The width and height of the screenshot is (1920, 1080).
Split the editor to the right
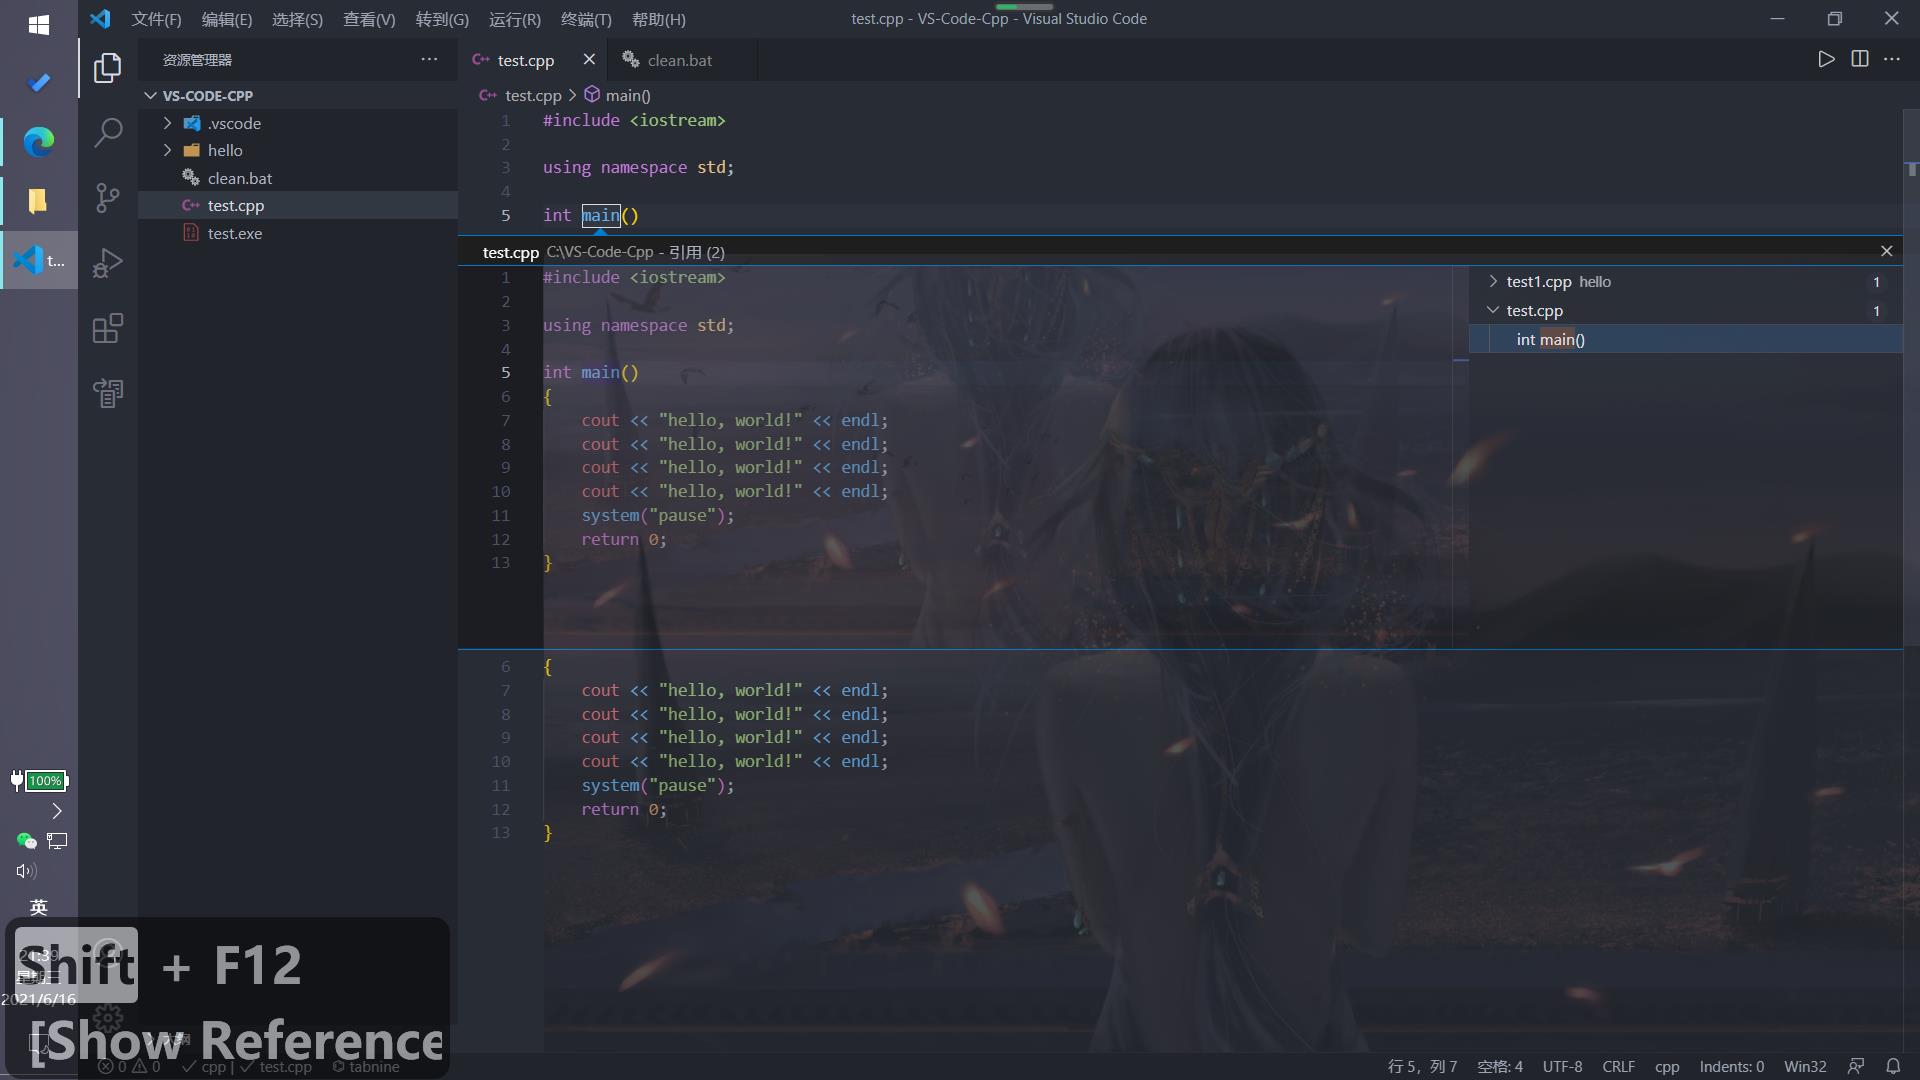pos(1860,59)
